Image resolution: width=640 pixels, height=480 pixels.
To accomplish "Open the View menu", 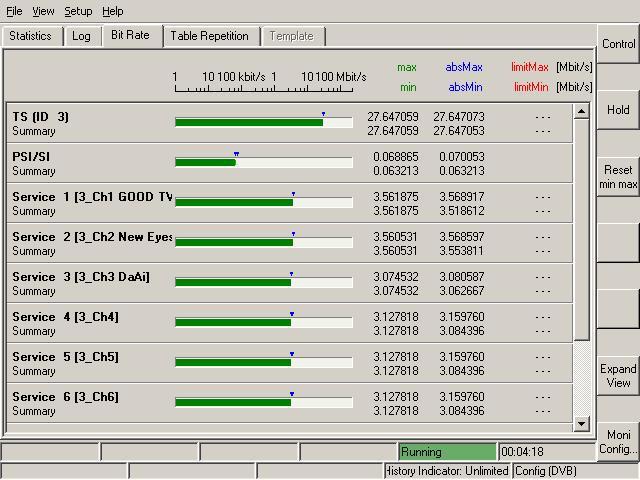I will (43, 11).
